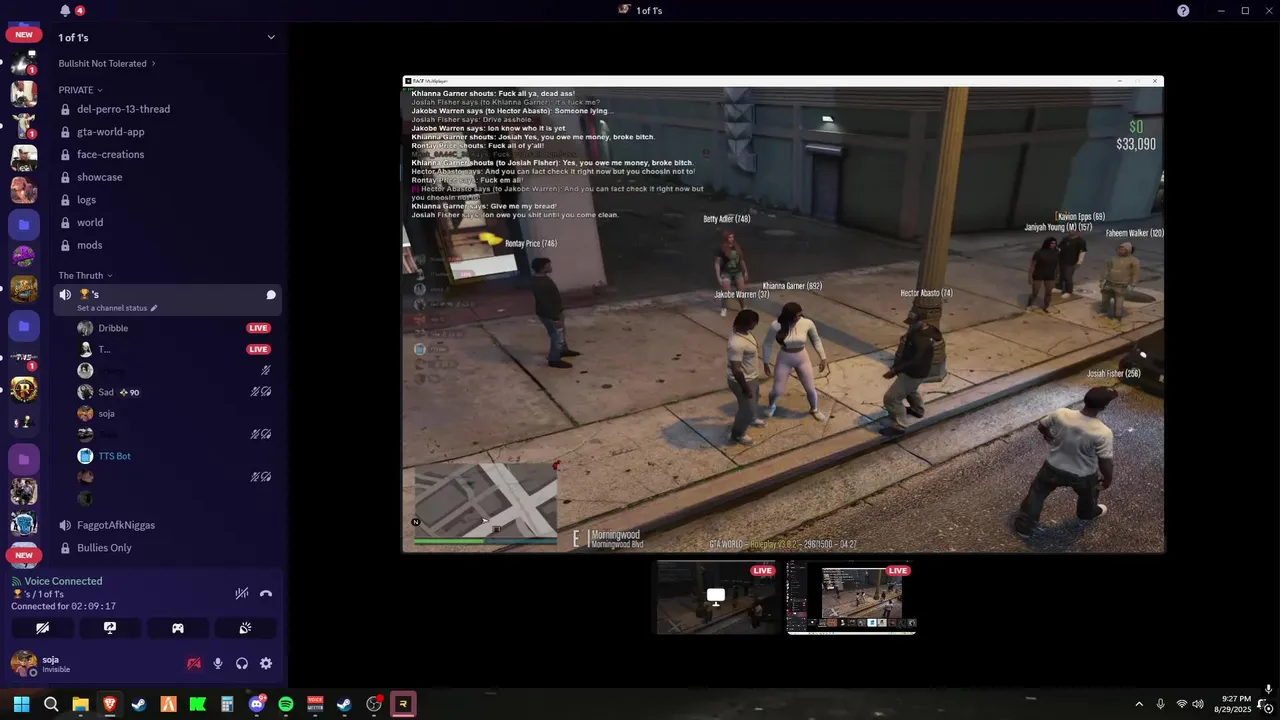Toggle noise suppression icon in voice panel
This screenshot has height=720, width=1280.
coord(241,593)
